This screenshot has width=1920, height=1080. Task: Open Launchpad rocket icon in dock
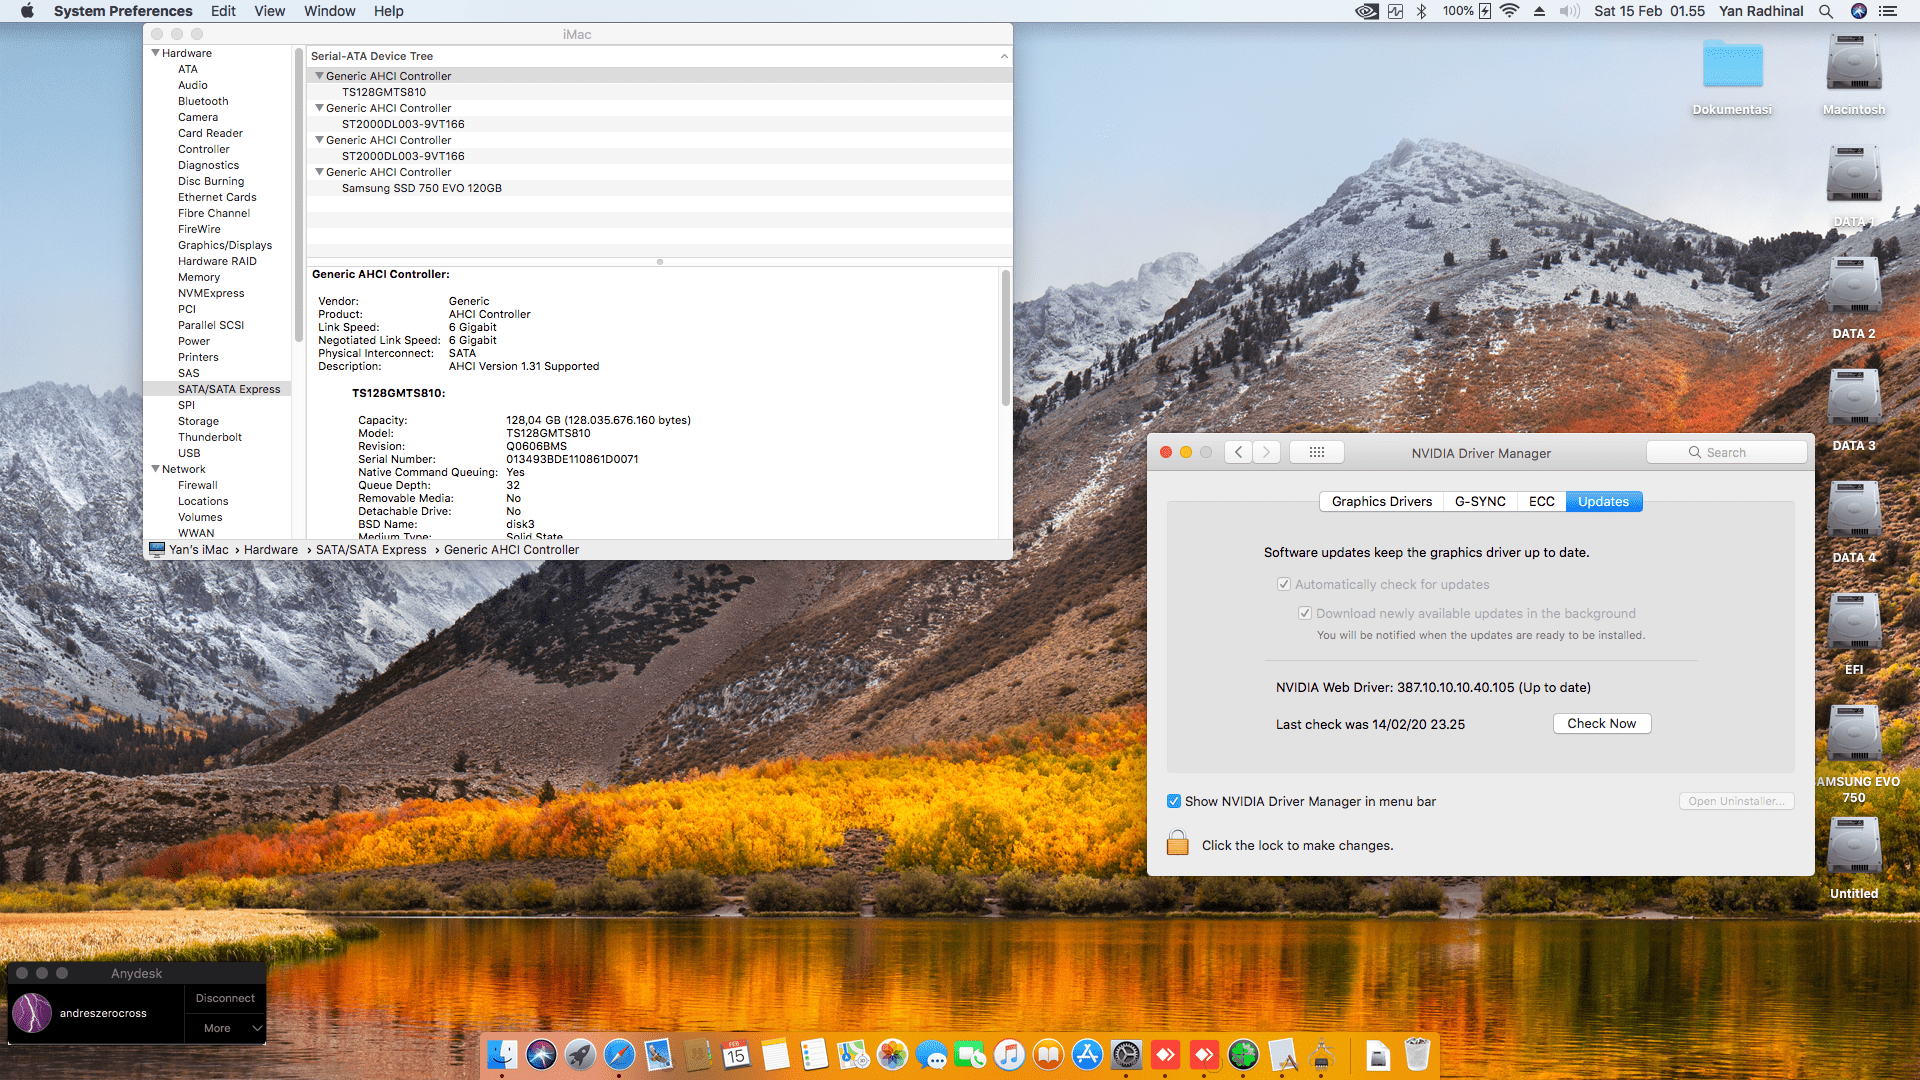pos(580,1054)
